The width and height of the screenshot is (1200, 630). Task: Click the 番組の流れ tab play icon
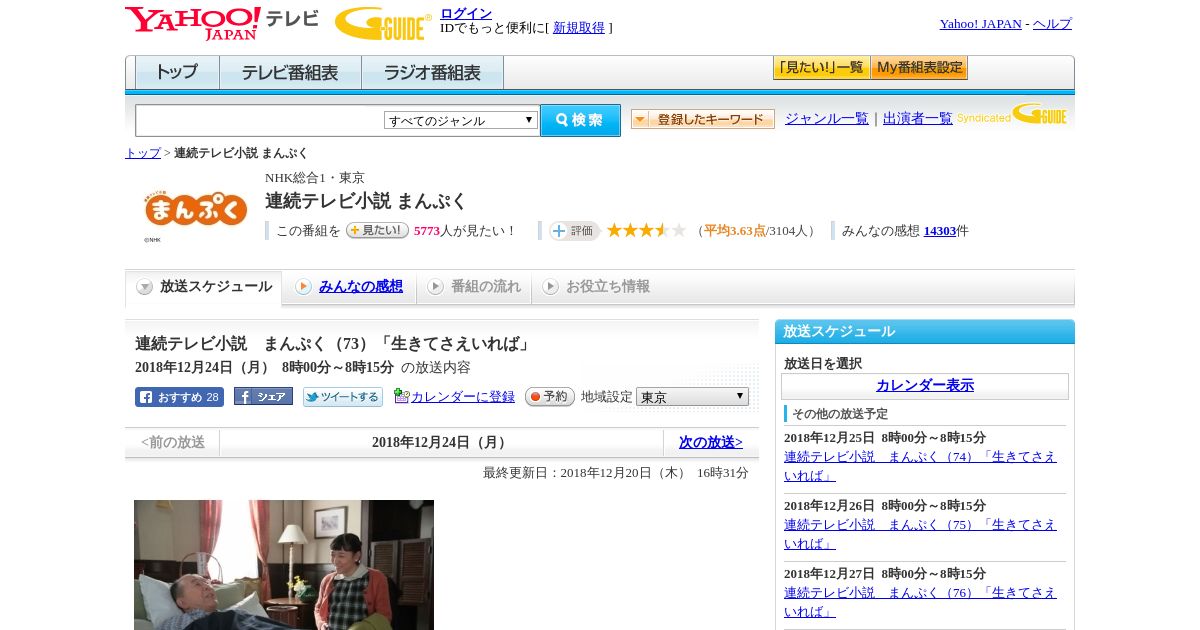pyautogui.click(x=435, y=287)
